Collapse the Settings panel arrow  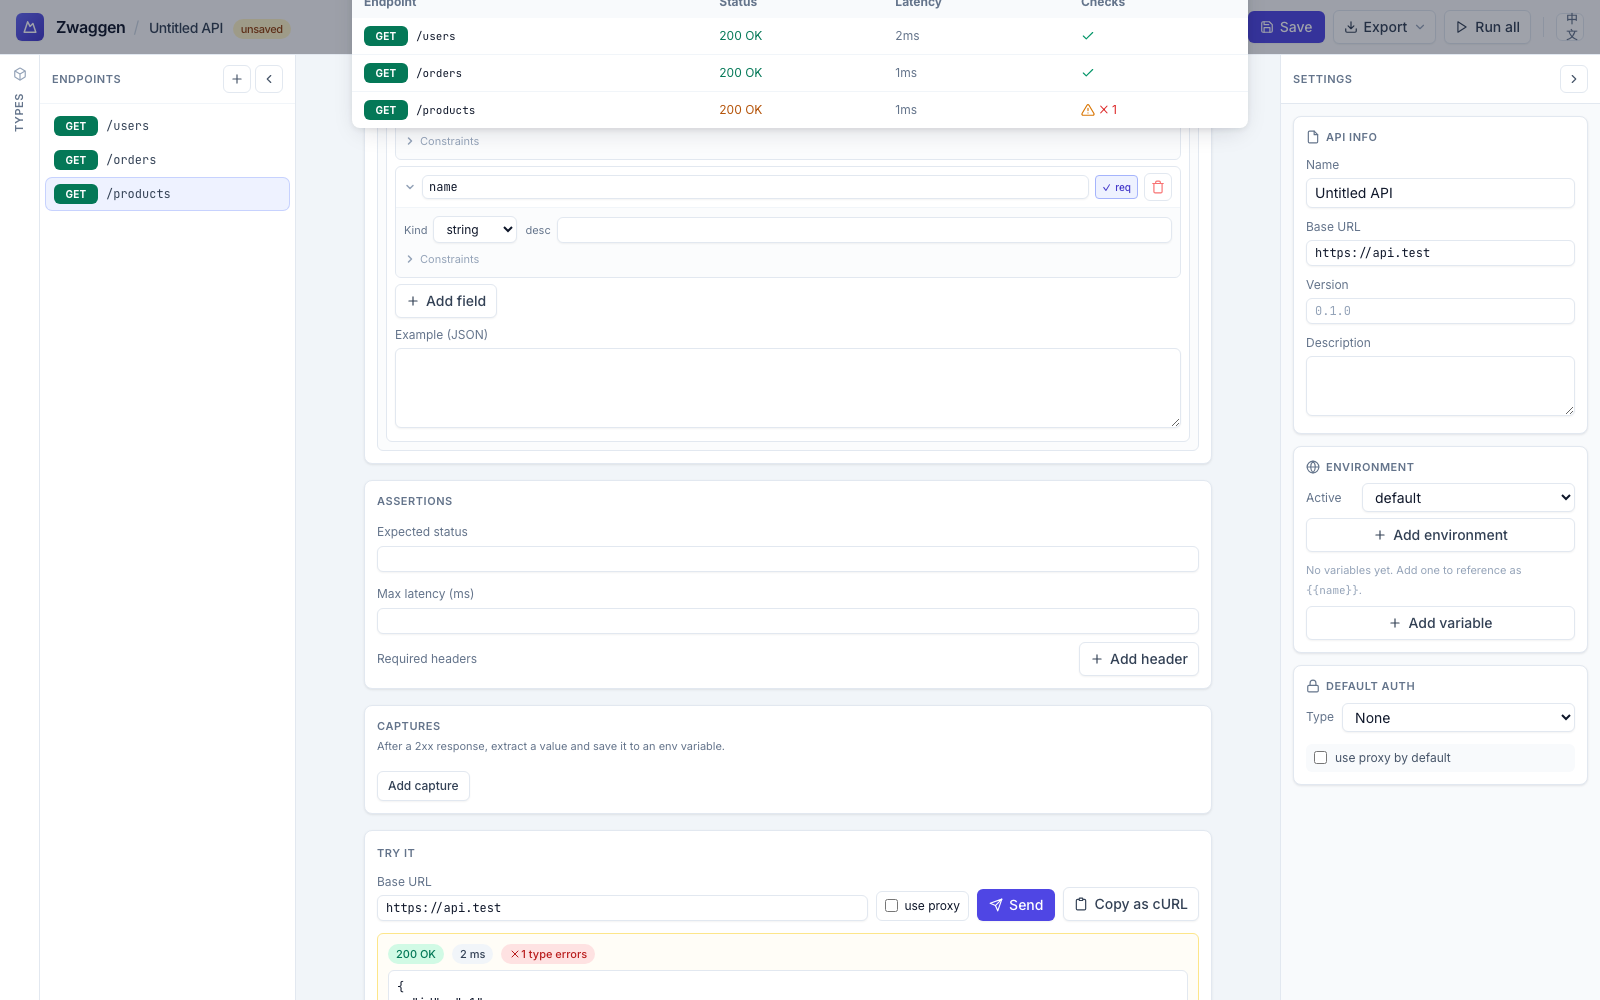(1573, 79)
